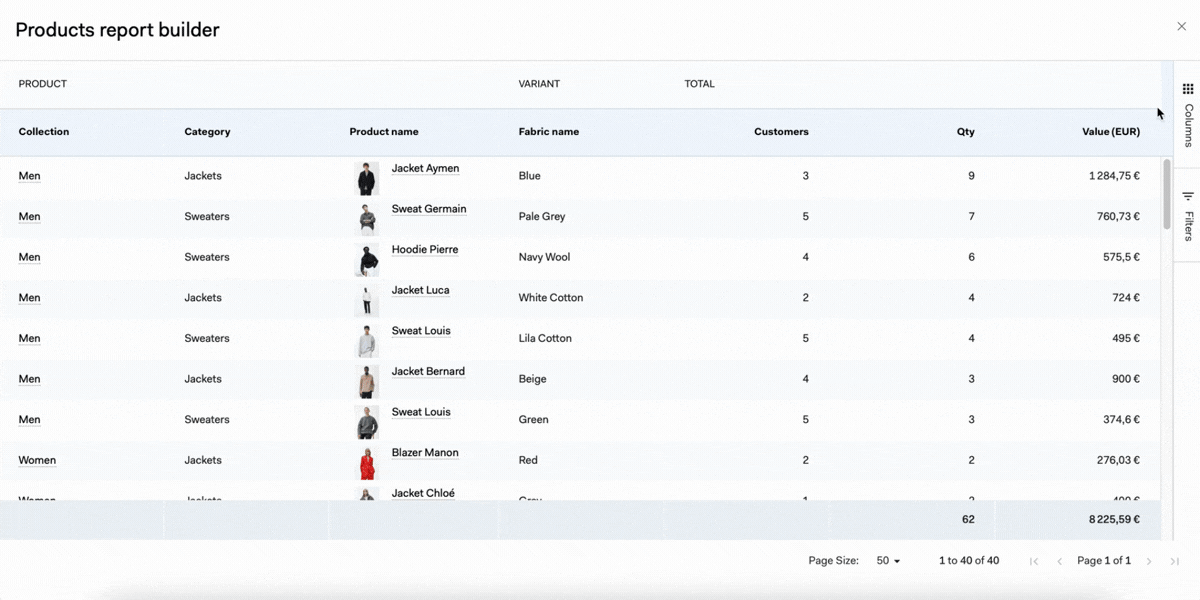Select the 'Blue' fabric cell
1200x600 pixels.
pos(529,176)
